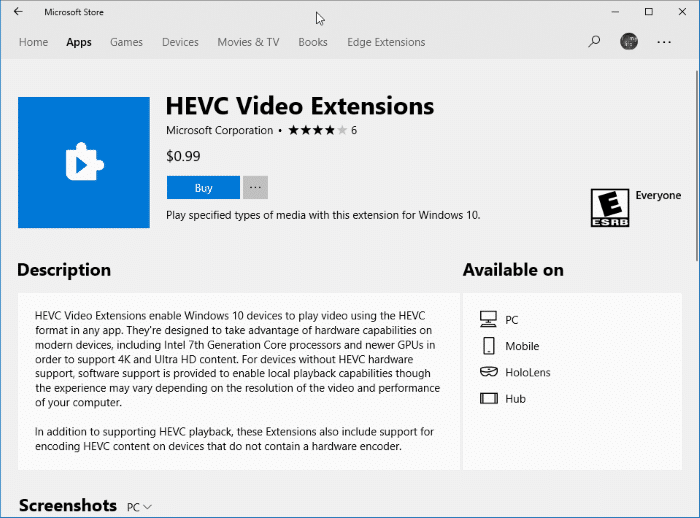The height and width of the screenshot is (518, 700).
Task: Click the HEVC Video Extensions app tile icon
Action: [x=84, y=163]
